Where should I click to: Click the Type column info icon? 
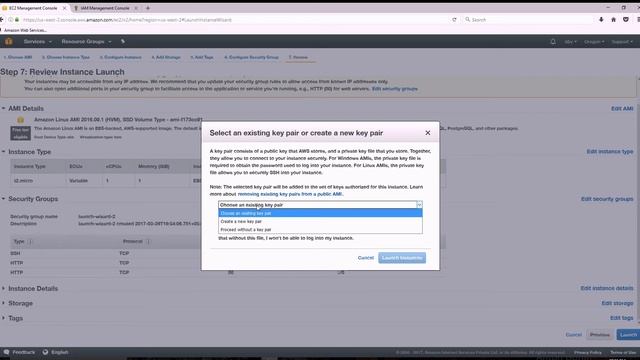(30, 242)
